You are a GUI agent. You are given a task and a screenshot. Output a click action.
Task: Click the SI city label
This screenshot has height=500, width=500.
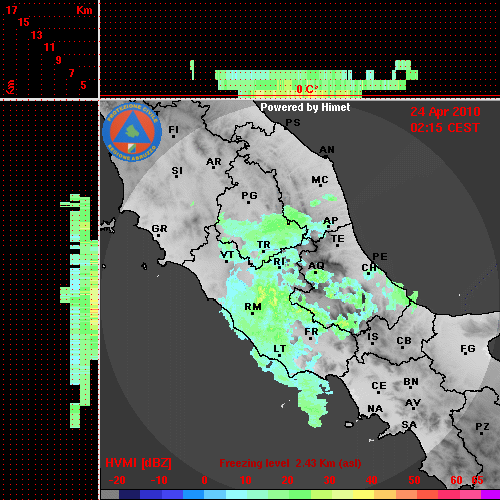click(177, 171)
